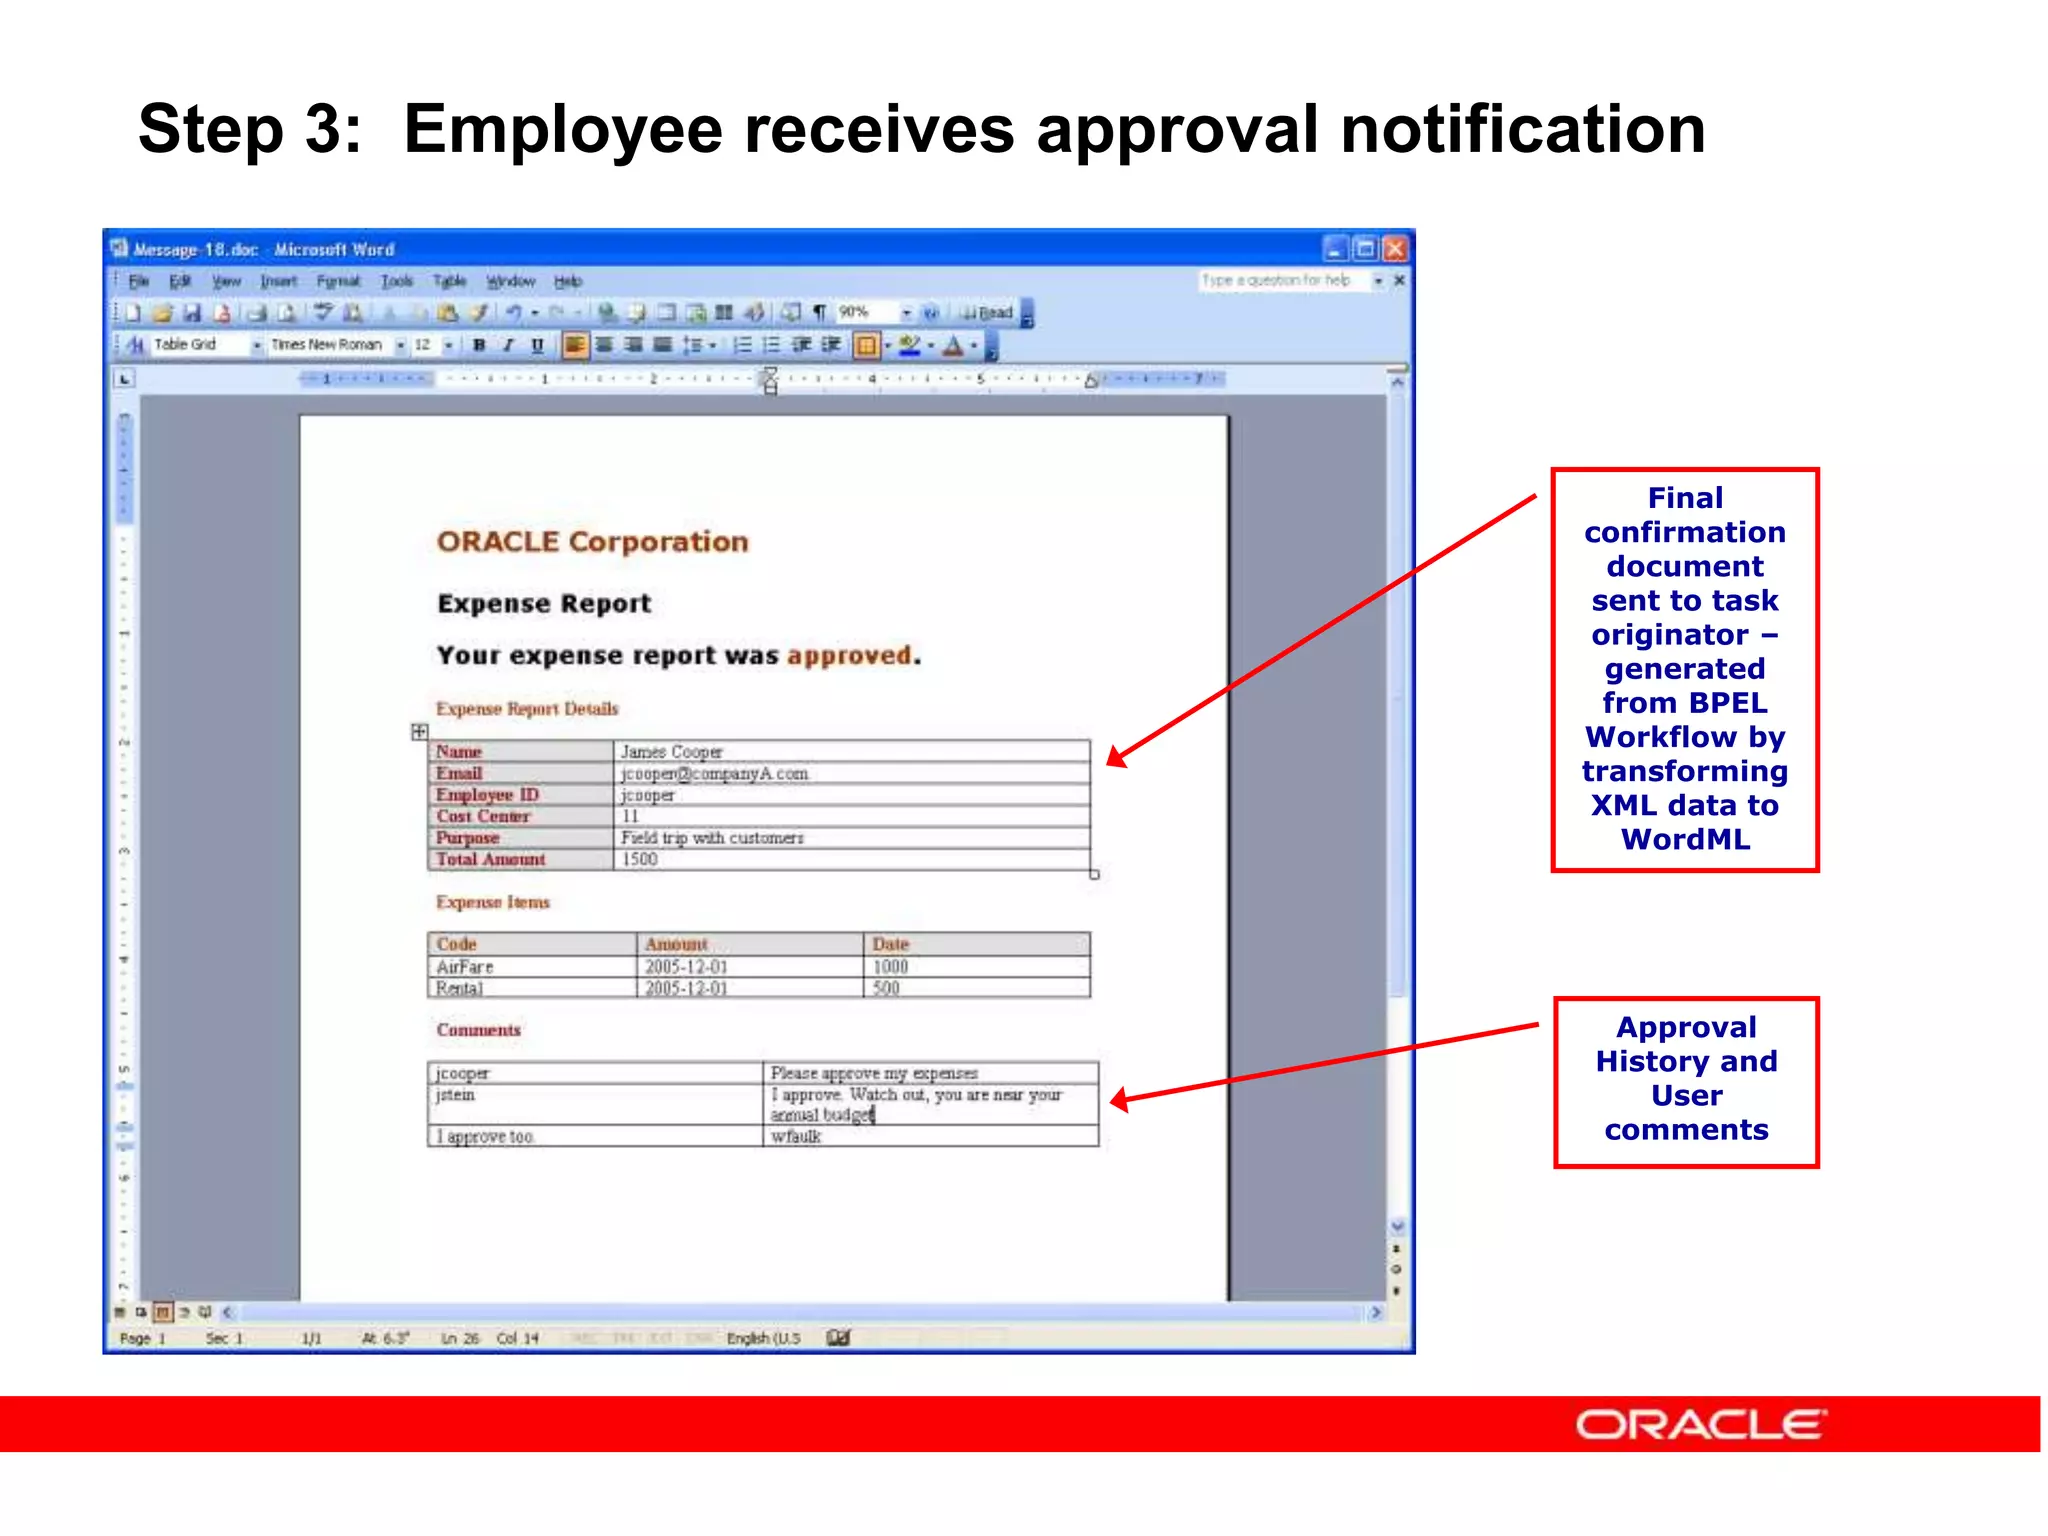Click the vertical scrollbar down arrow
The height and width of the screenshot is (1536, 2048).
(1397, 1226)
